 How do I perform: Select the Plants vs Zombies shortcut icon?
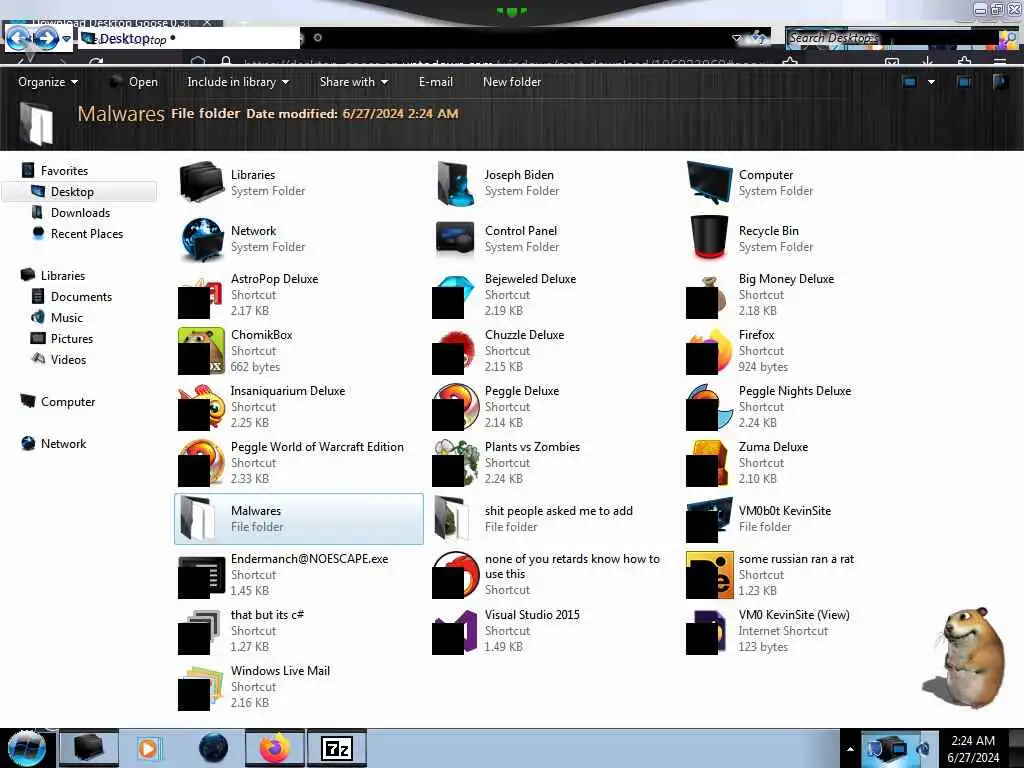pos(455,462)
